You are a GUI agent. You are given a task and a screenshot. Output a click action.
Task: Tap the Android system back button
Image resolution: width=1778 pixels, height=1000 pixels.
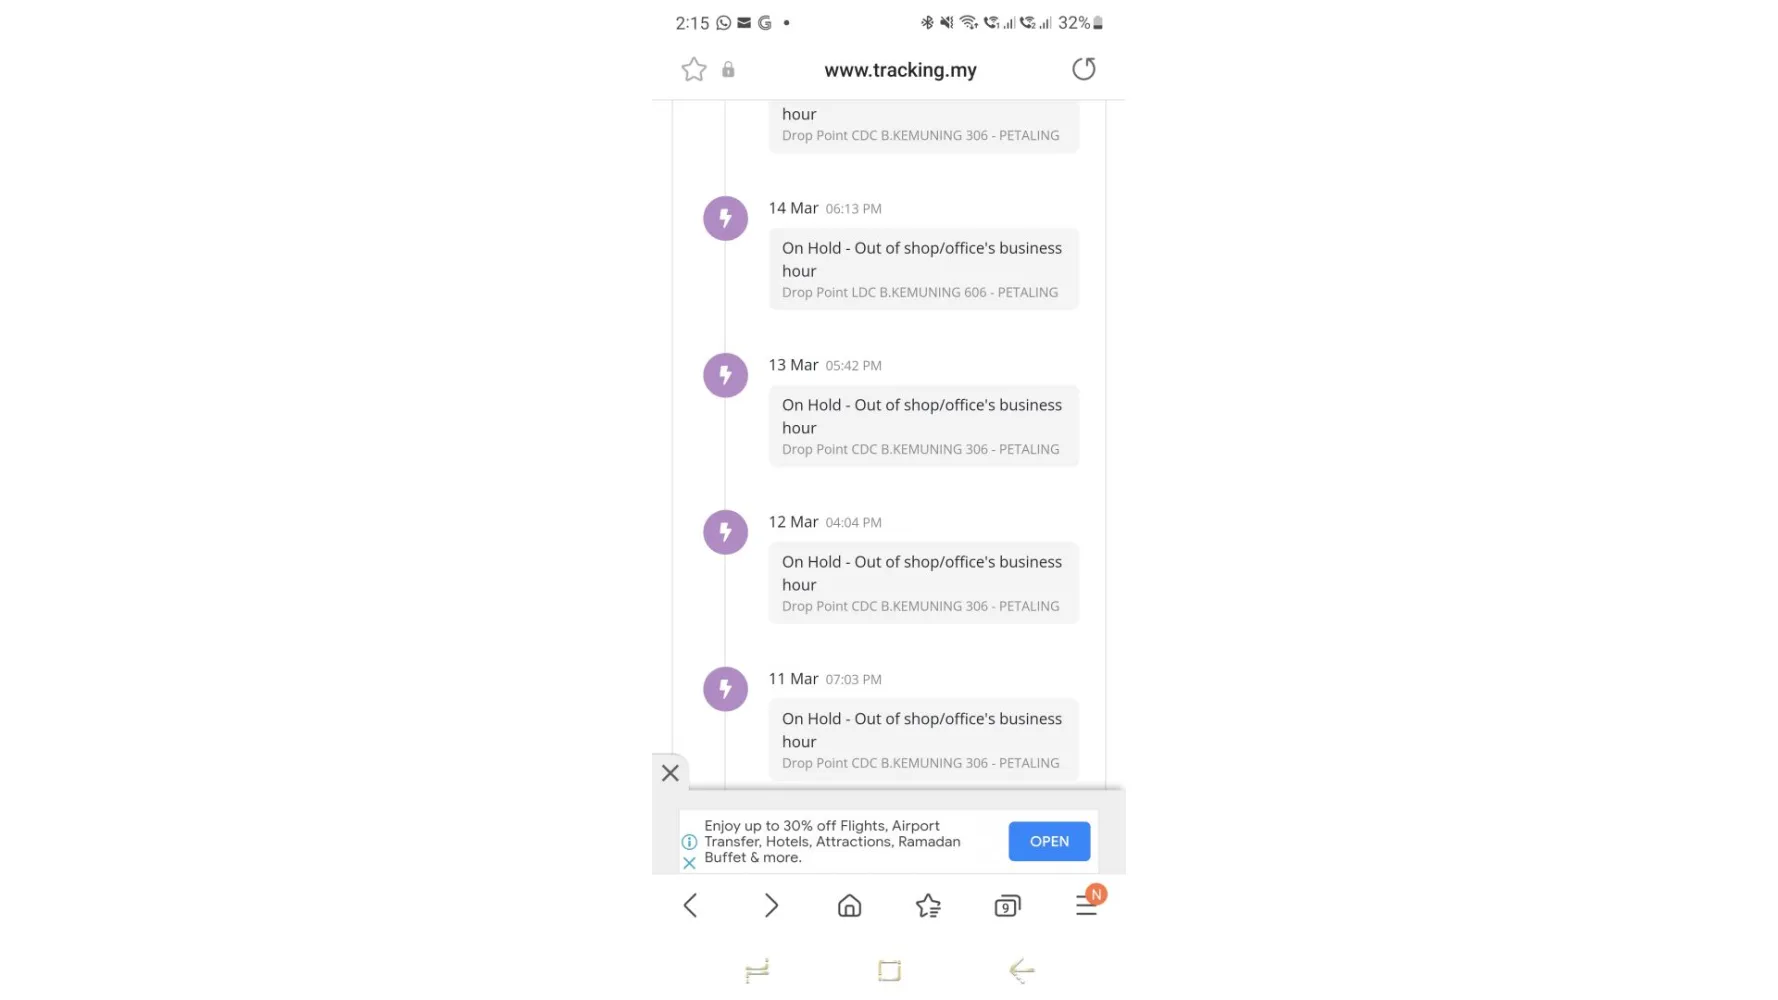pos(1021,970)
